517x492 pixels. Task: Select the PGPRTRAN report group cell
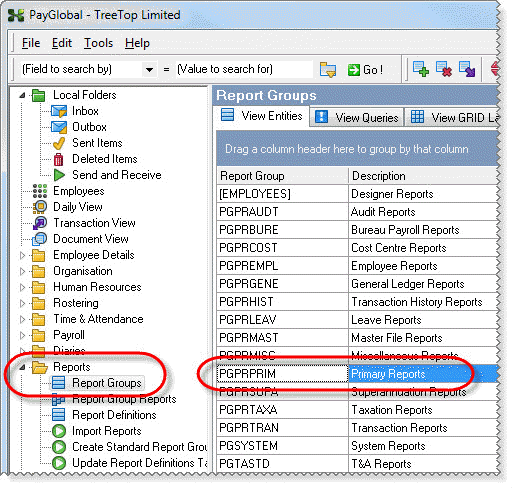(x=282, y=428)
